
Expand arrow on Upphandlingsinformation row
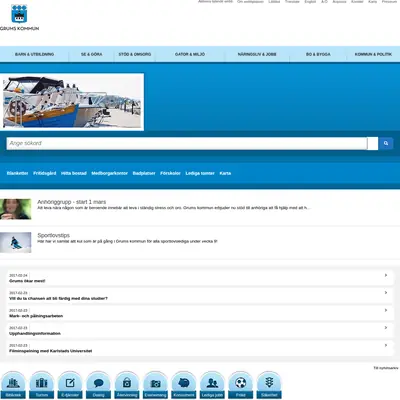click(x=386, y=328)
